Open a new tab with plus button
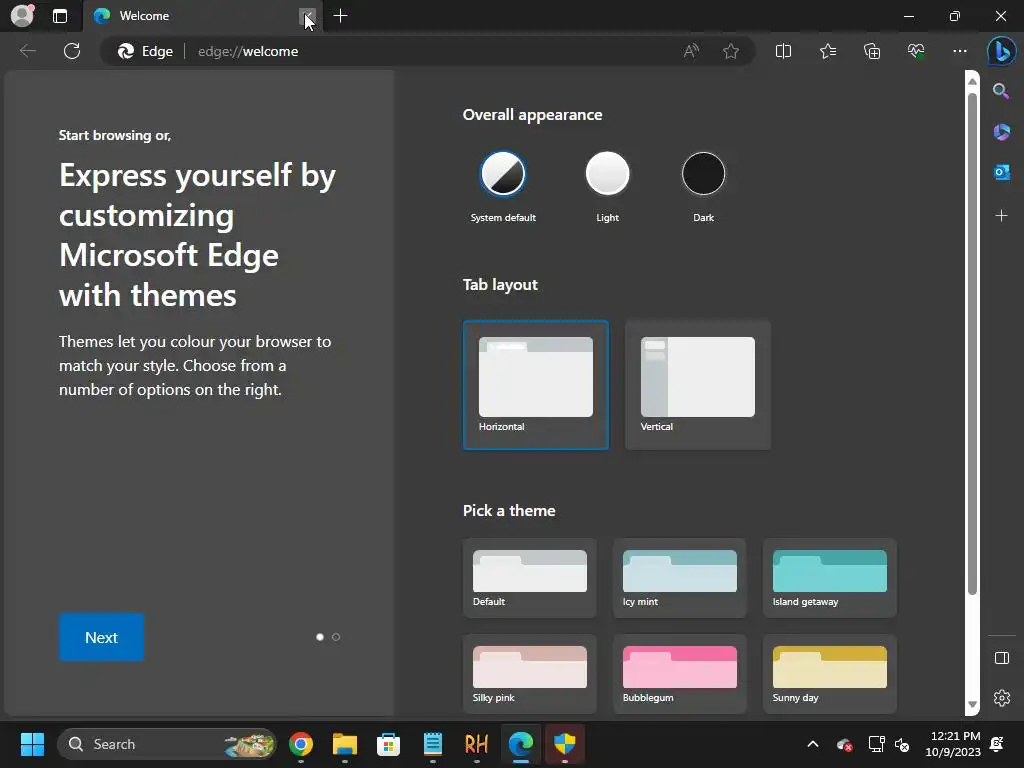1024x768 pixels. point(340,16)
